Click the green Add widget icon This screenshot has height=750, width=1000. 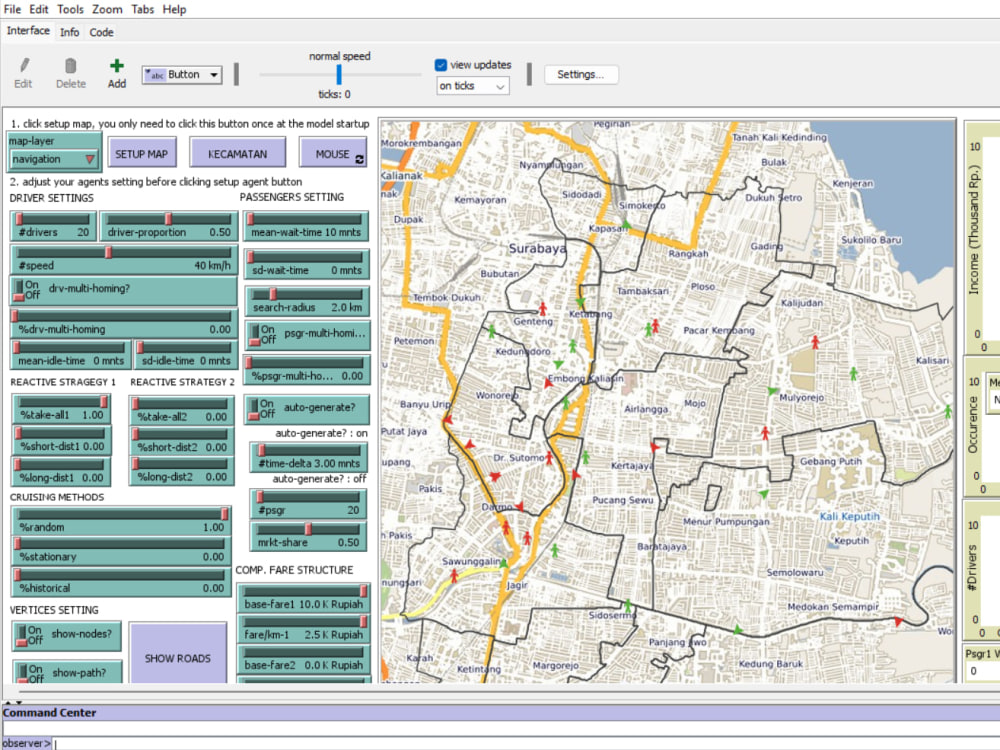pos(116,64)
